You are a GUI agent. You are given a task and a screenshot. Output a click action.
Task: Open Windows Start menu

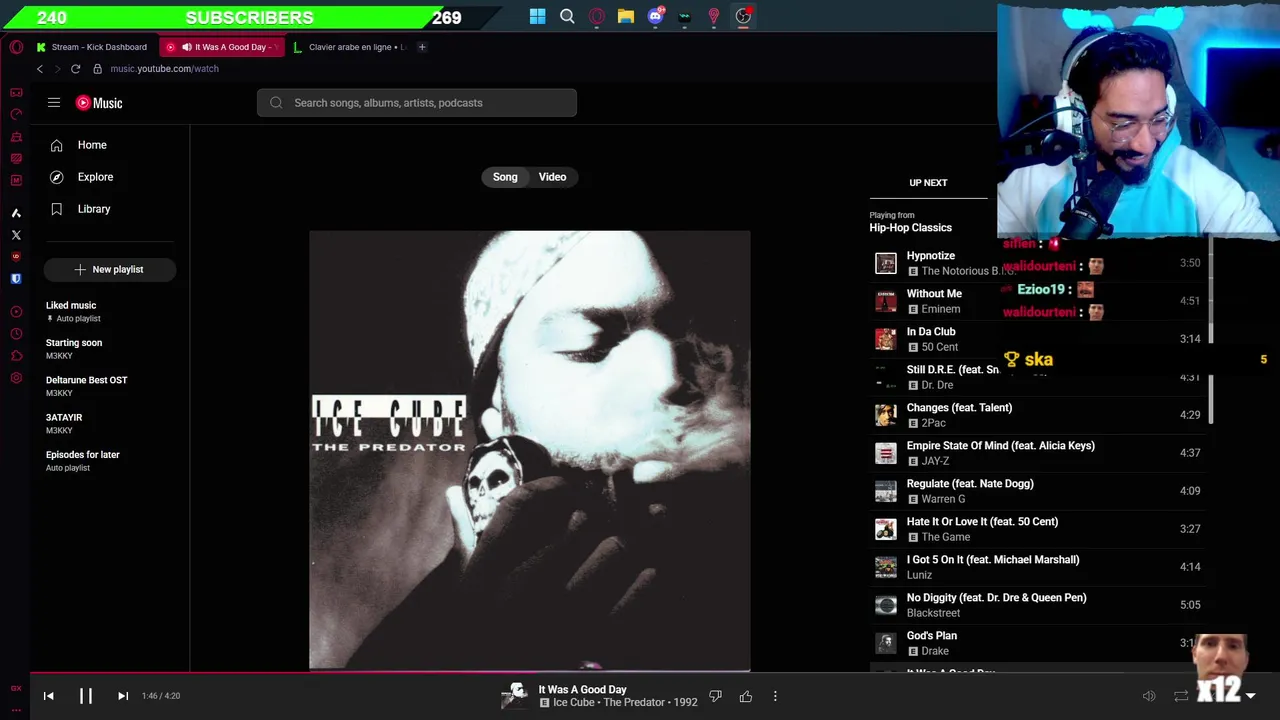(538, 16)
